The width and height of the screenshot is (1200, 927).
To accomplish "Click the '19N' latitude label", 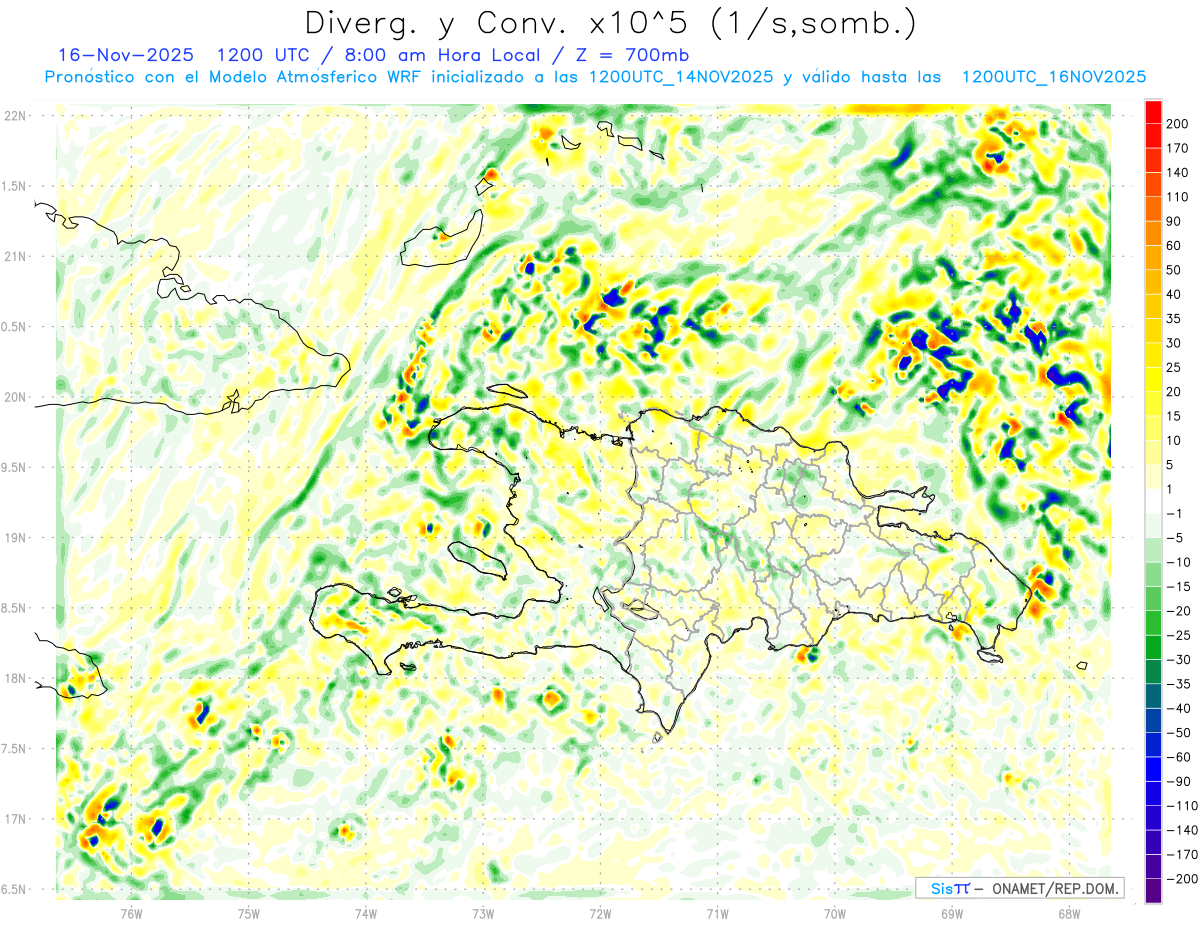I will [15, 538].
